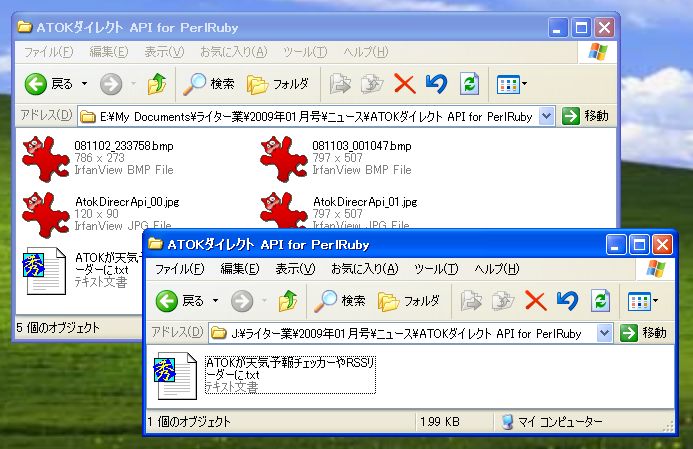Open Search (検索) in the back window

[x=209, y=84]
